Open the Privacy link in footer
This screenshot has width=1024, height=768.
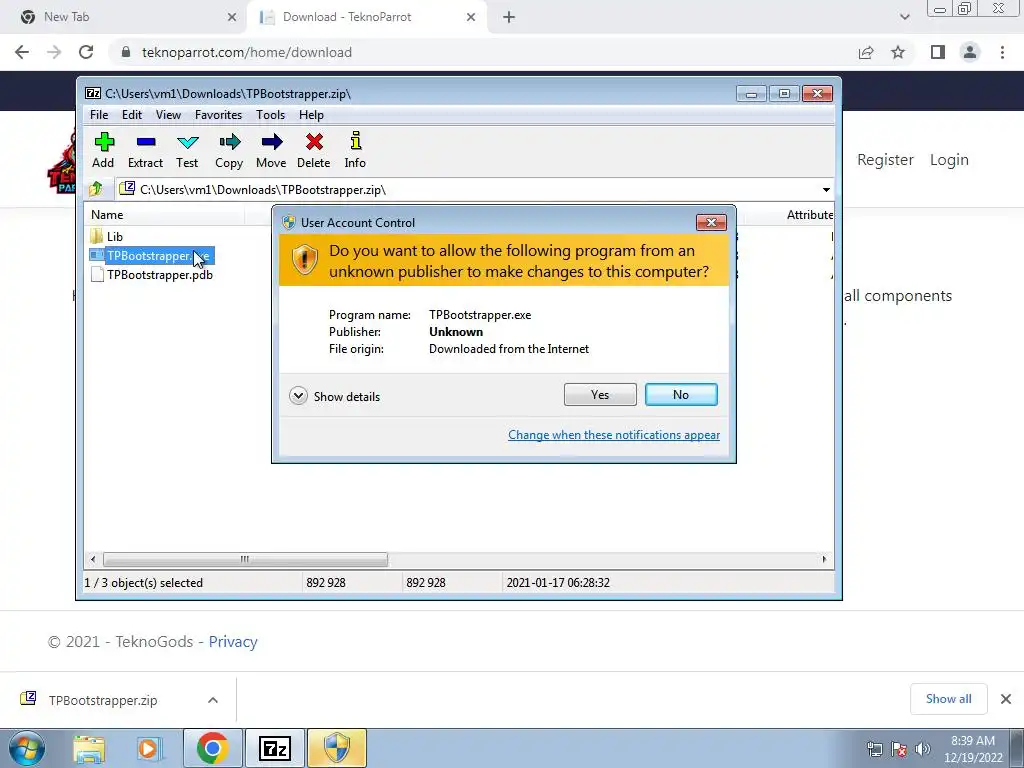[x=233, y=642]
